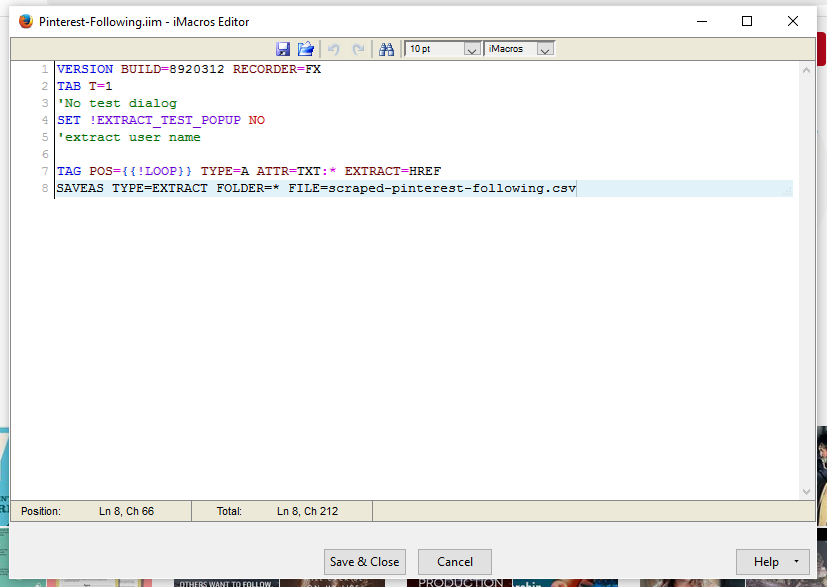Image resolution: width=827 pixels, height=587 pixels.
Task: Click the SET !EXTRACT_TEST_POPUP NO line
Action: tap(161, 120)
